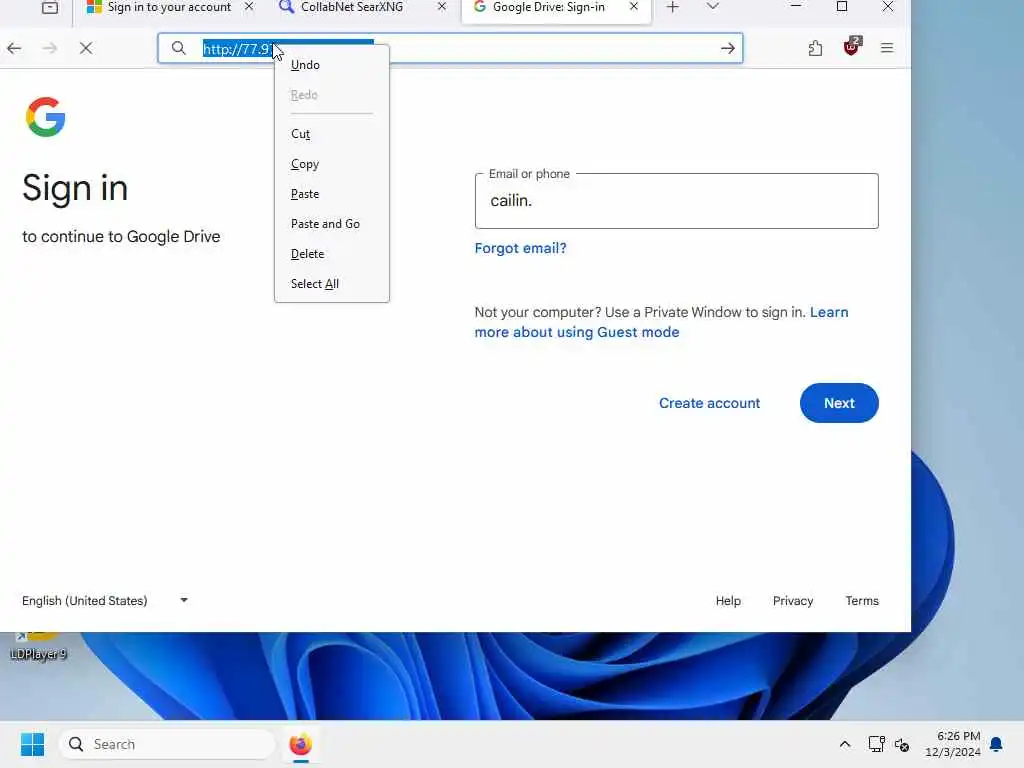The width and height of the screenshot is (1024, 768).
Task: Open the Help footer link
Action: pos(728,601)
